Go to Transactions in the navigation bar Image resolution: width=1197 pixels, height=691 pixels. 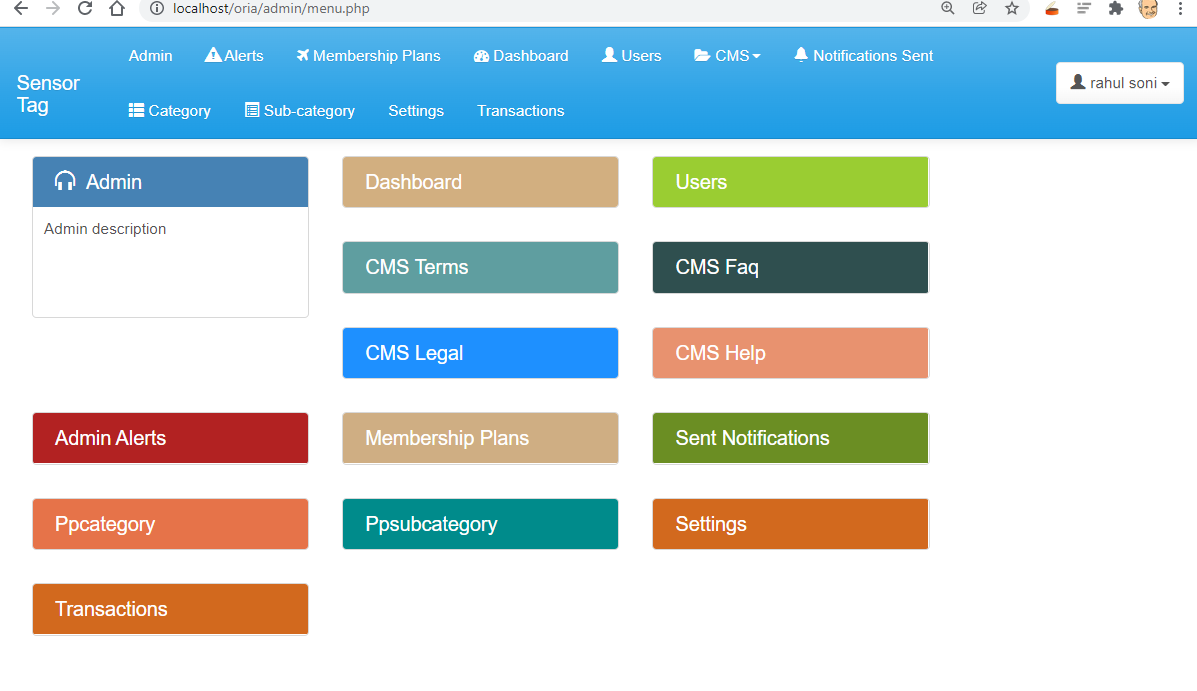(521, 111)
